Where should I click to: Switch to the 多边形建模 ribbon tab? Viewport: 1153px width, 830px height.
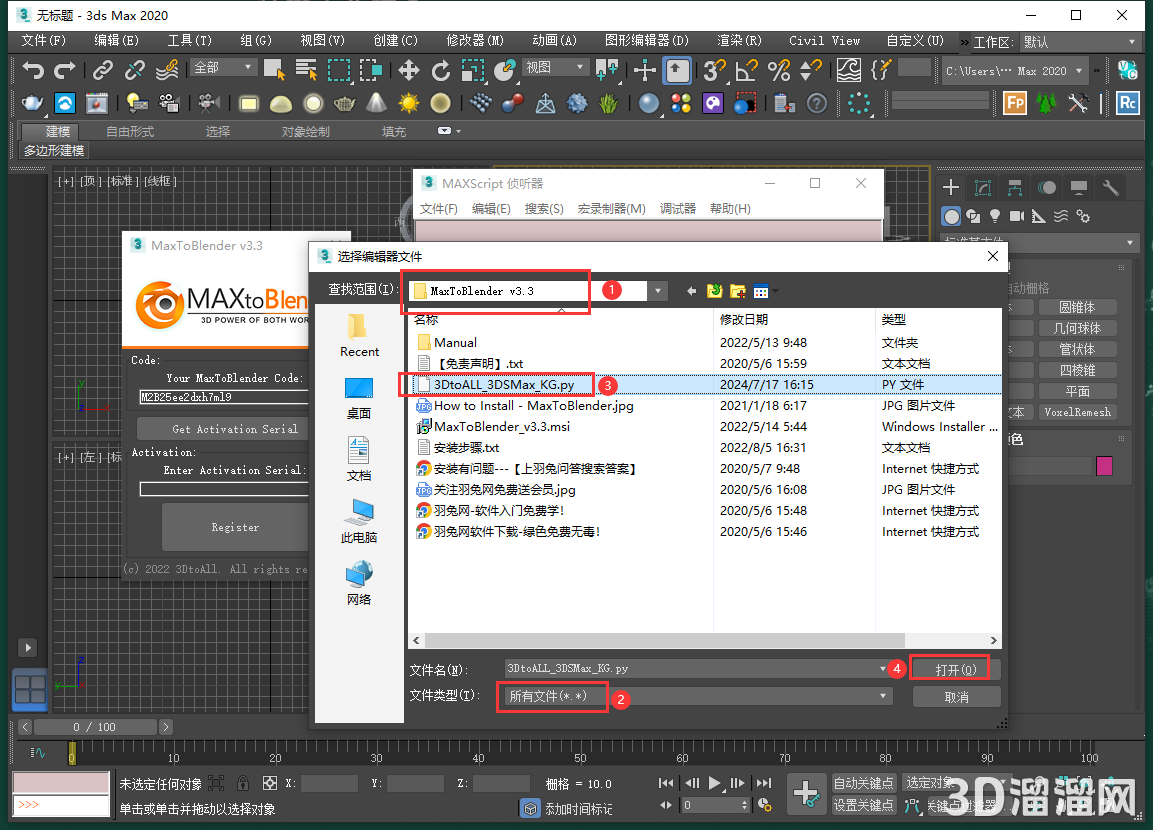[x=53, y=150]
